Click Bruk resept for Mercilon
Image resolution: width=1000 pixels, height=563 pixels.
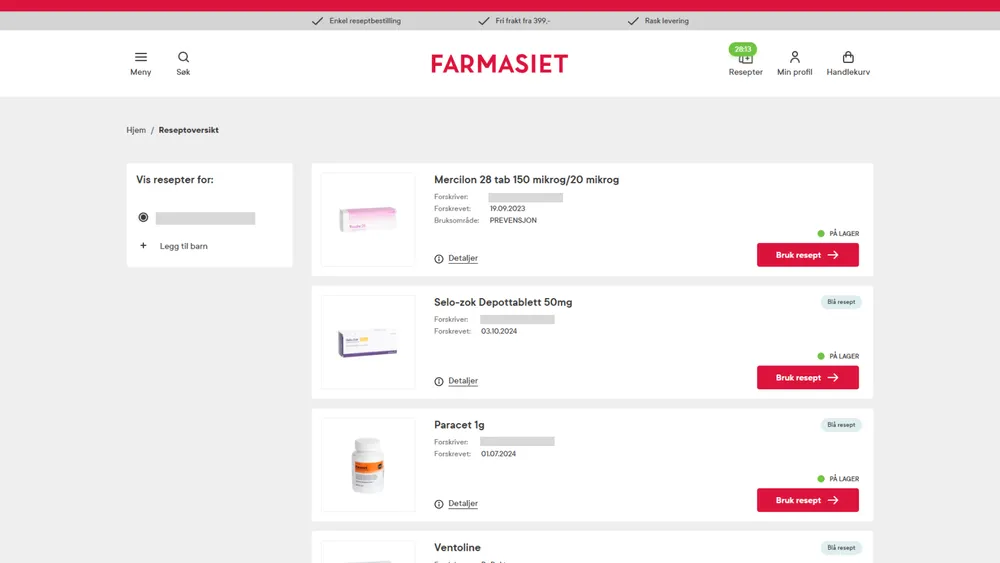[x=807, y=255]
